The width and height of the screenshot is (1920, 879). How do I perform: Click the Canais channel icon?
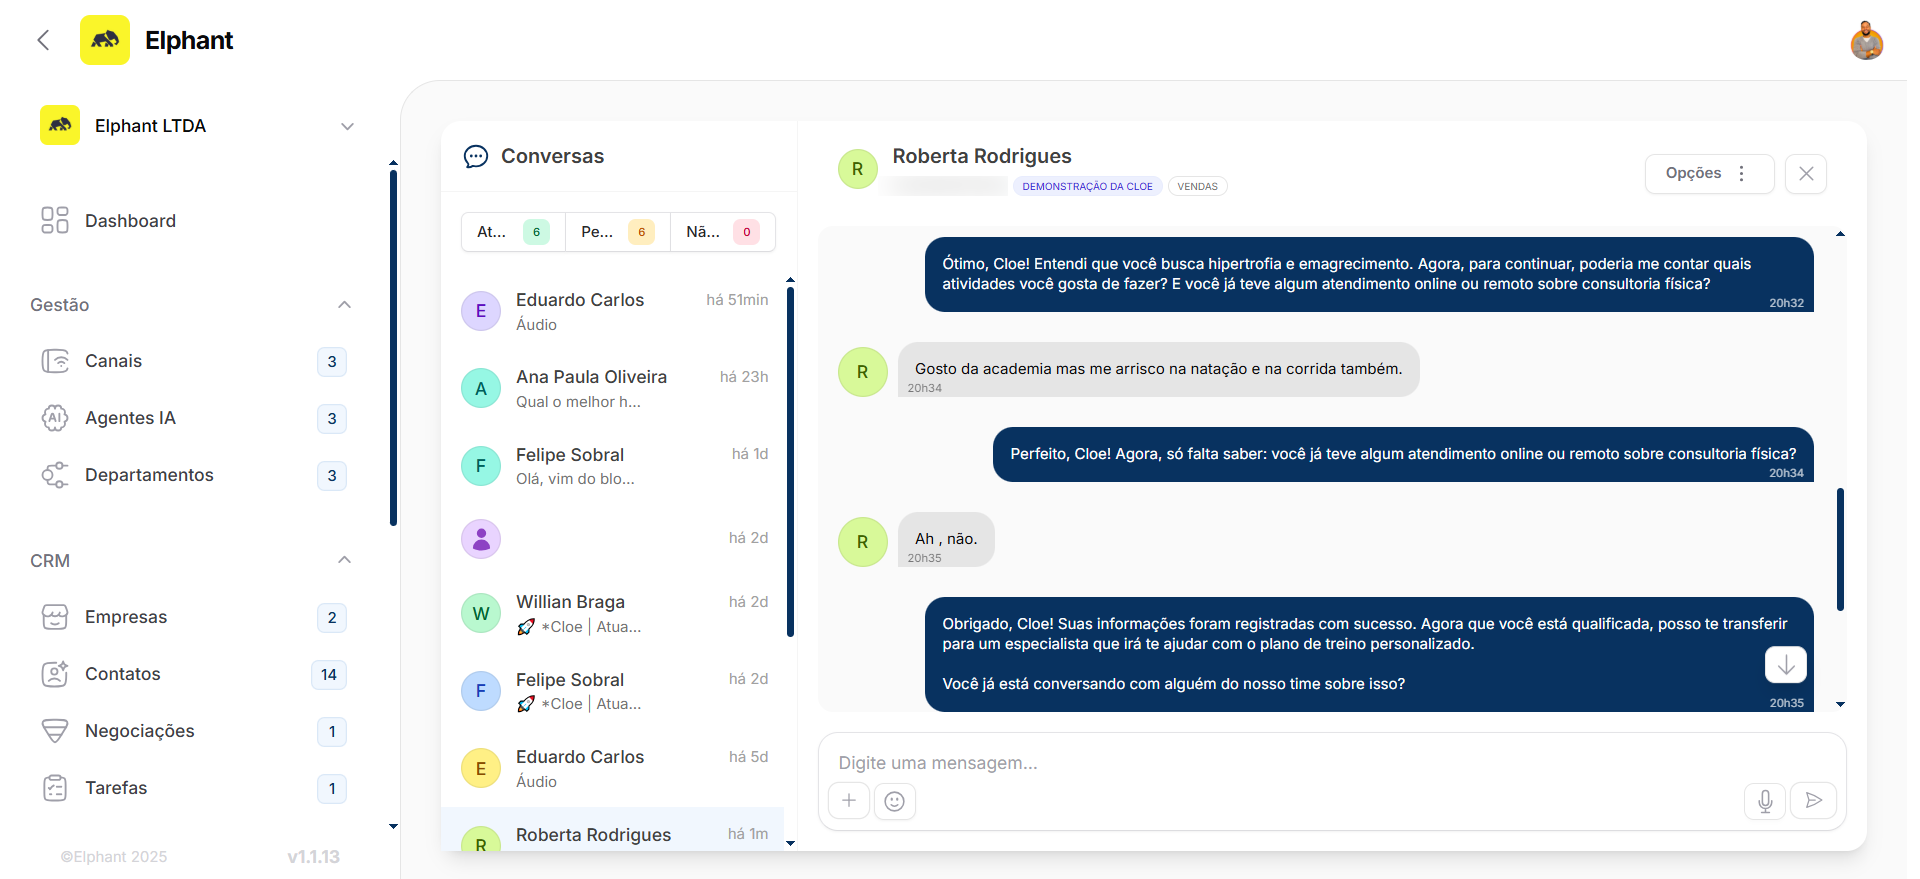point(55,361)
